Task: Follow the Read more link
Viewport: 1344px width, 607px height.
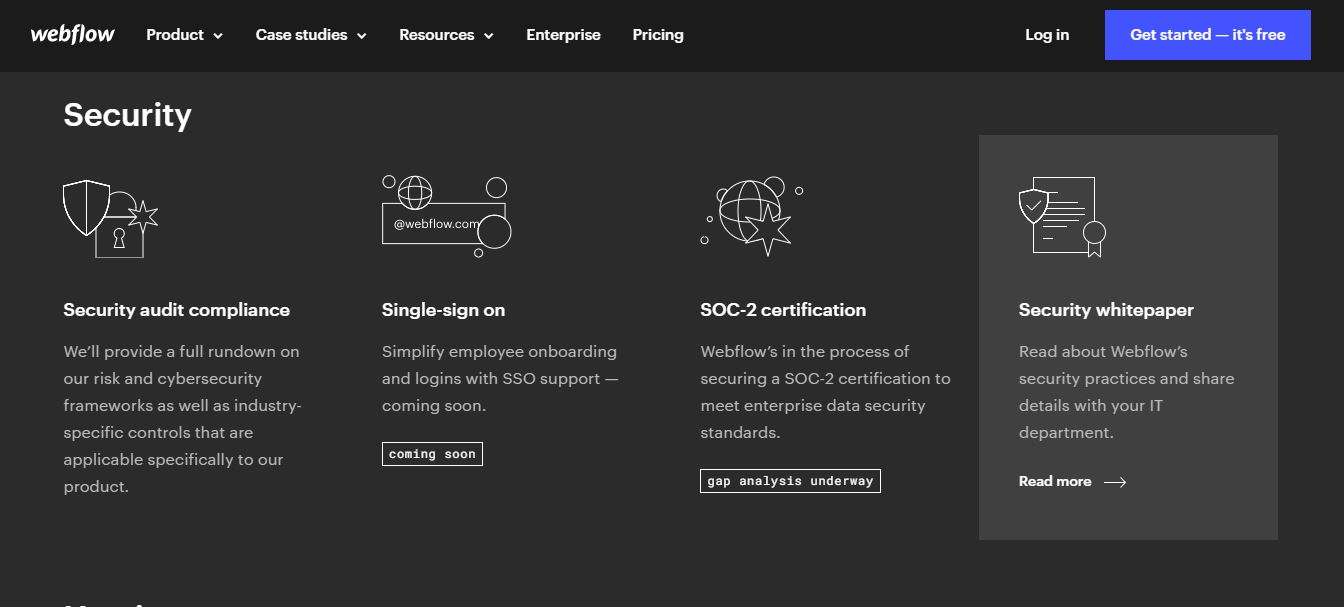Action: pyautogui.click(x=1055, y=482)
